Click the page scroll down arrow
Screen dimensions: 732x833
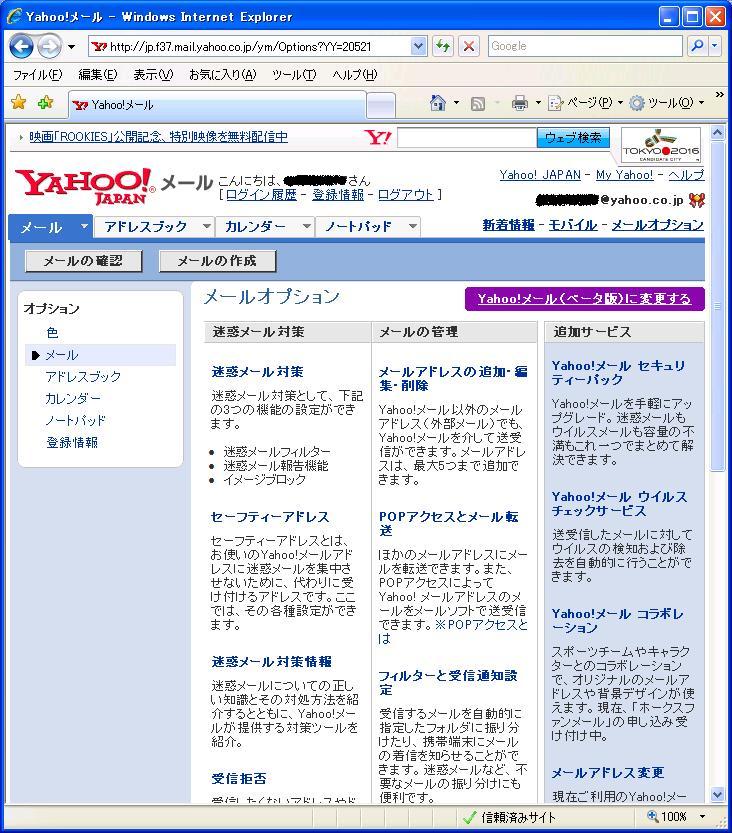717,795
